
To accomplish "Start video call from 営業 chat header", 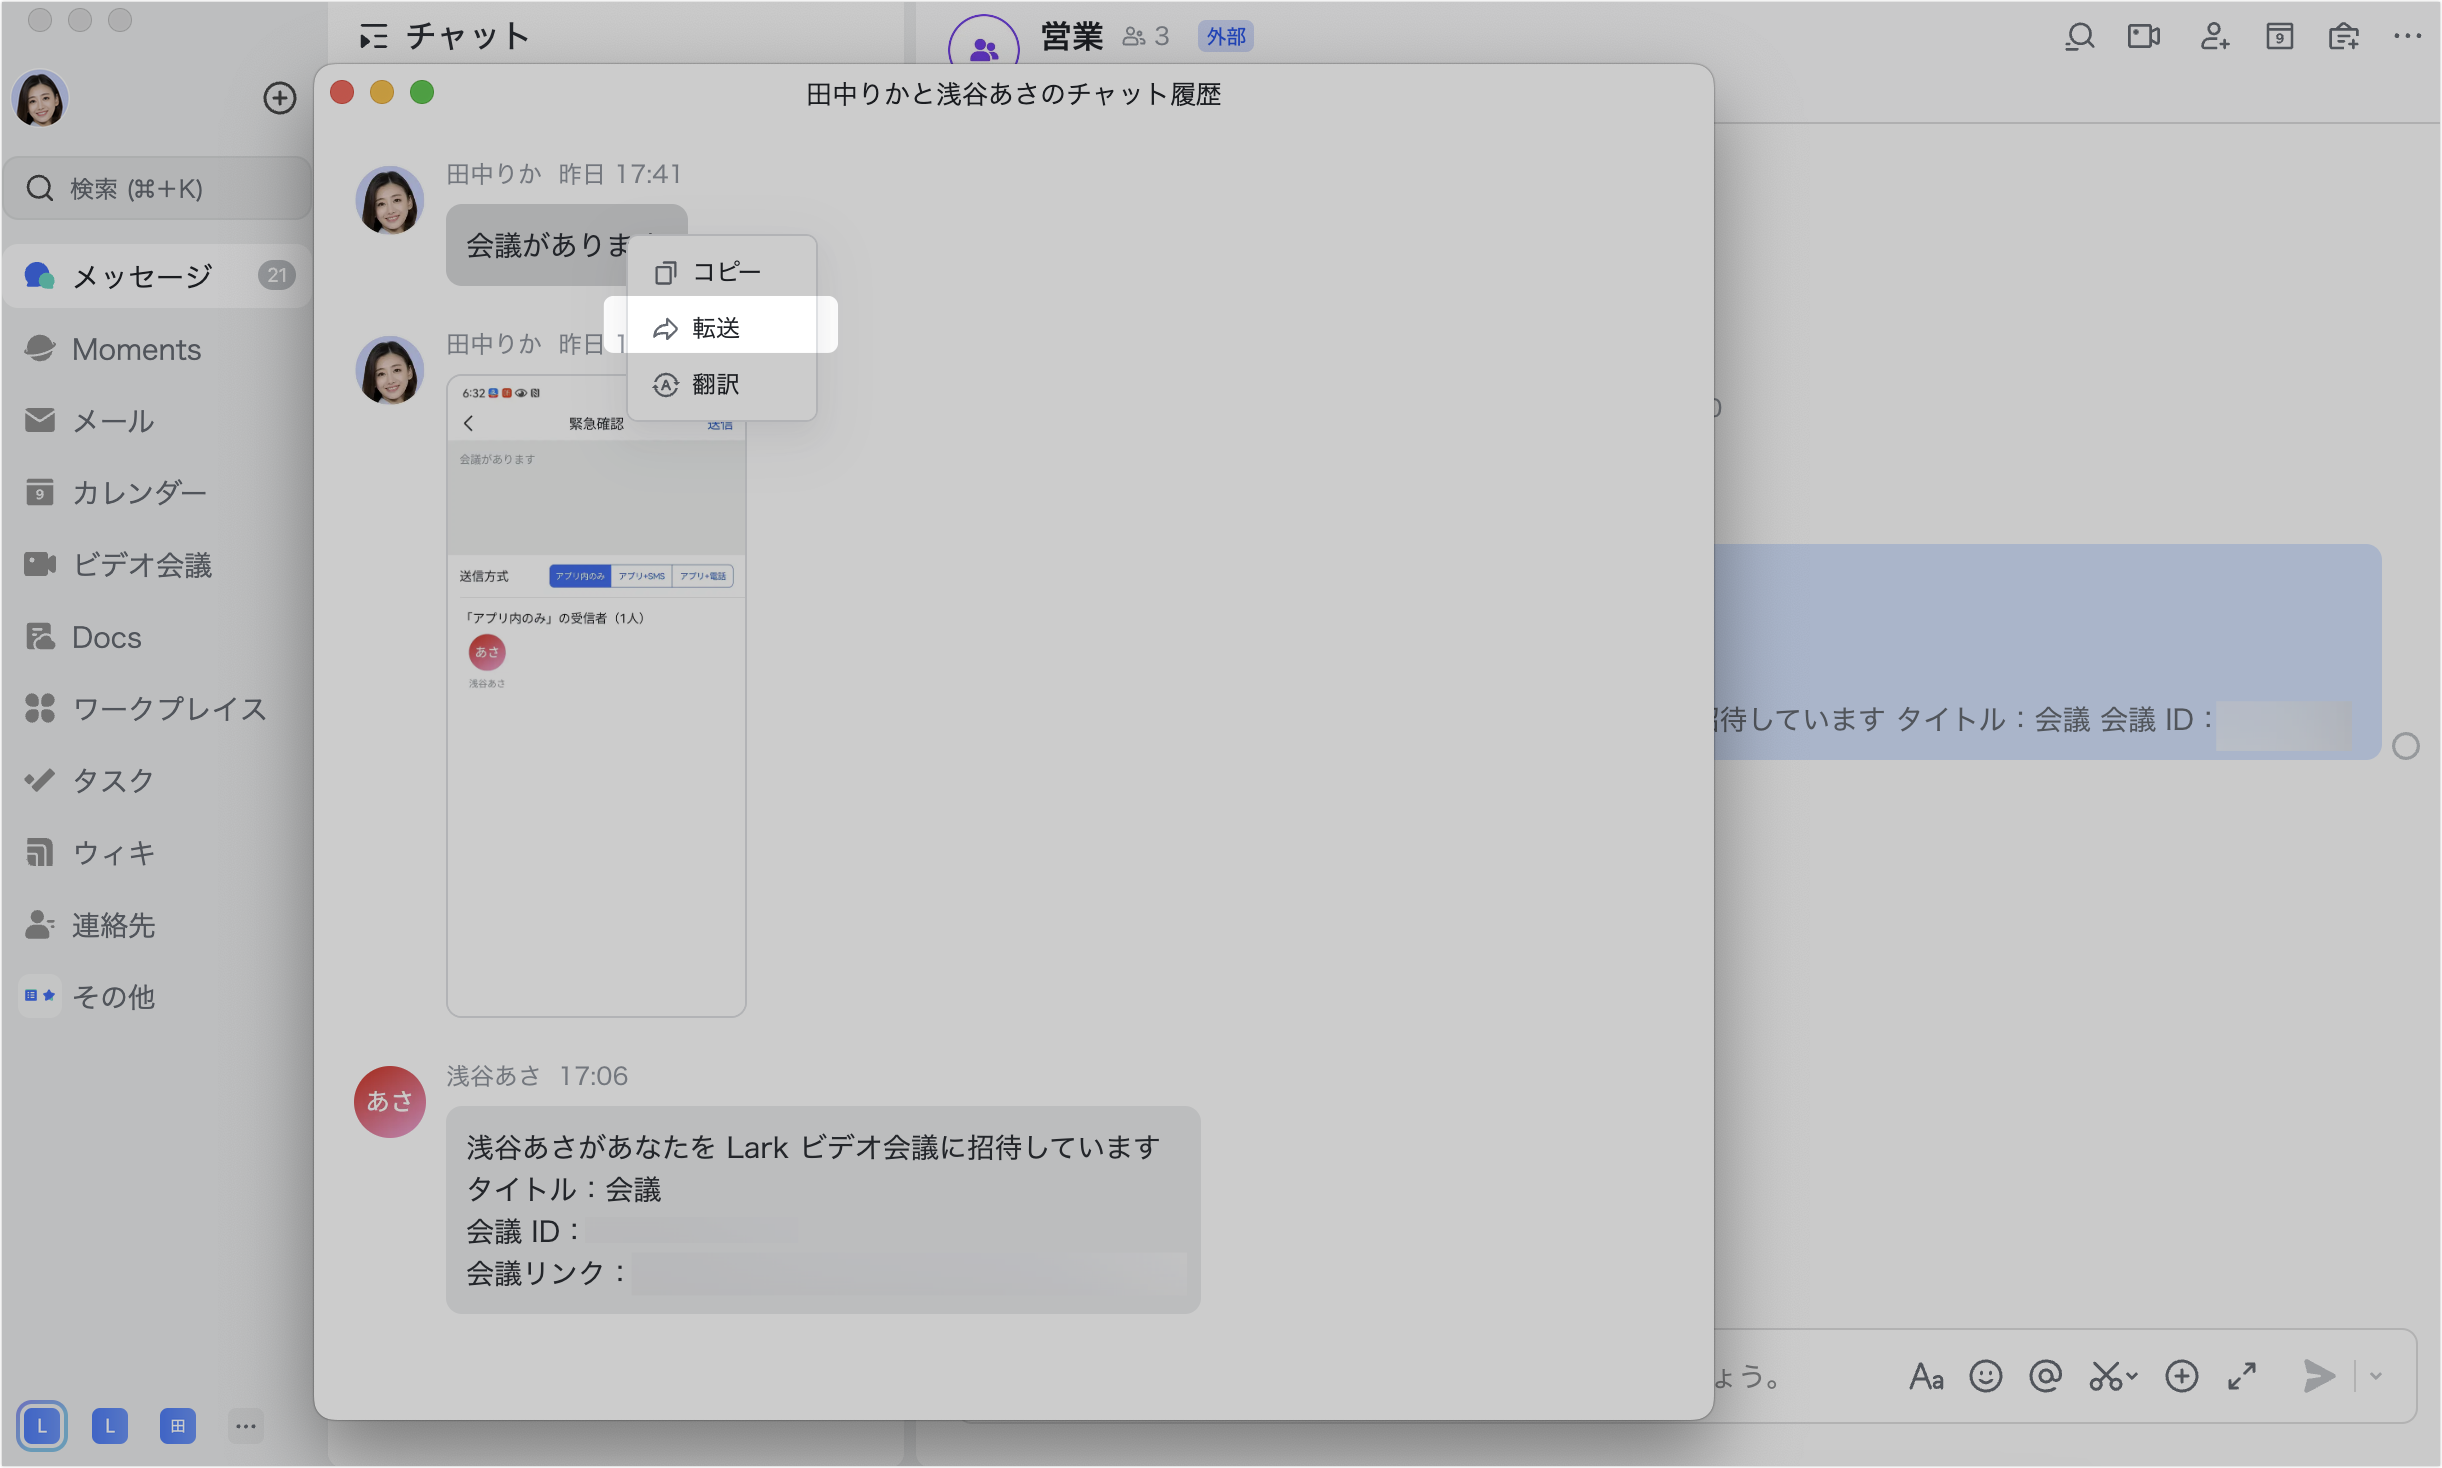I will (2144, 37).
